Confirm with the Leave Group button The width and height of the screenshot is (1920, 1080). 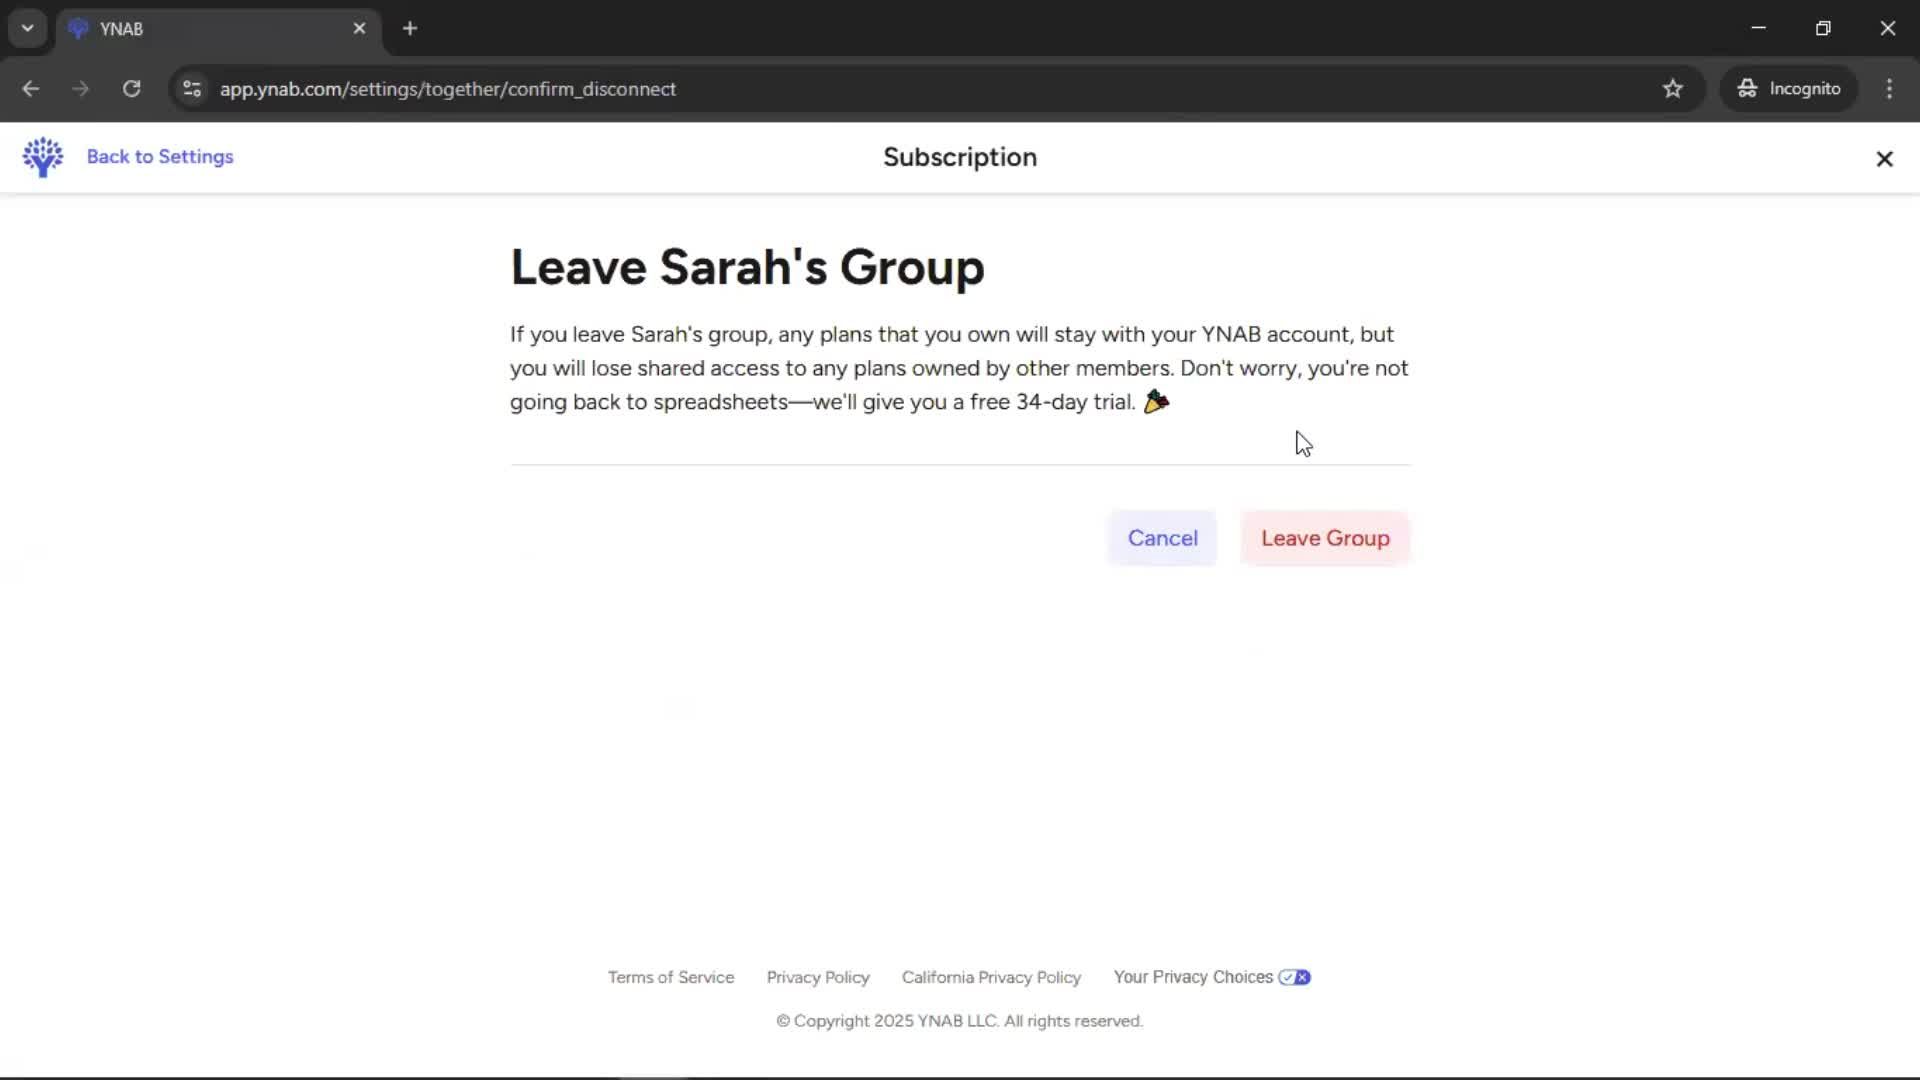coord(1325,538)
